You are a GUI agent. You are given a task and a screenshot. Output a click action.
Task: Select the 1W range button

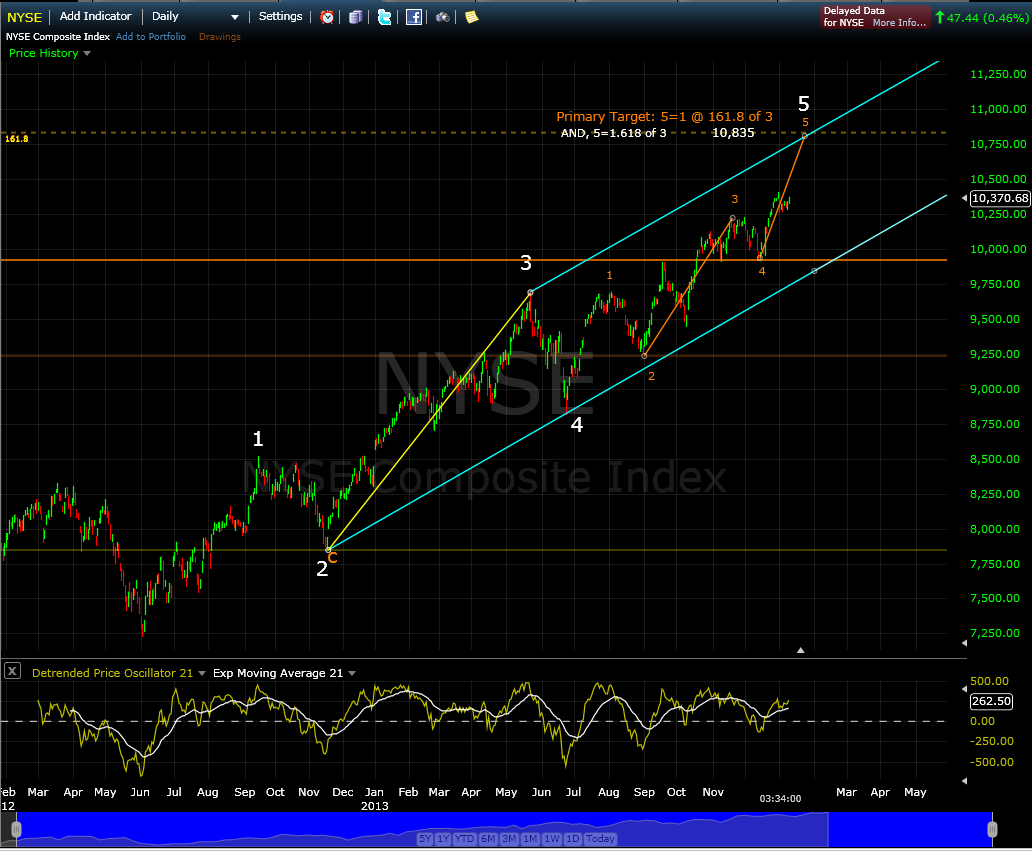[x=552, y=838]
